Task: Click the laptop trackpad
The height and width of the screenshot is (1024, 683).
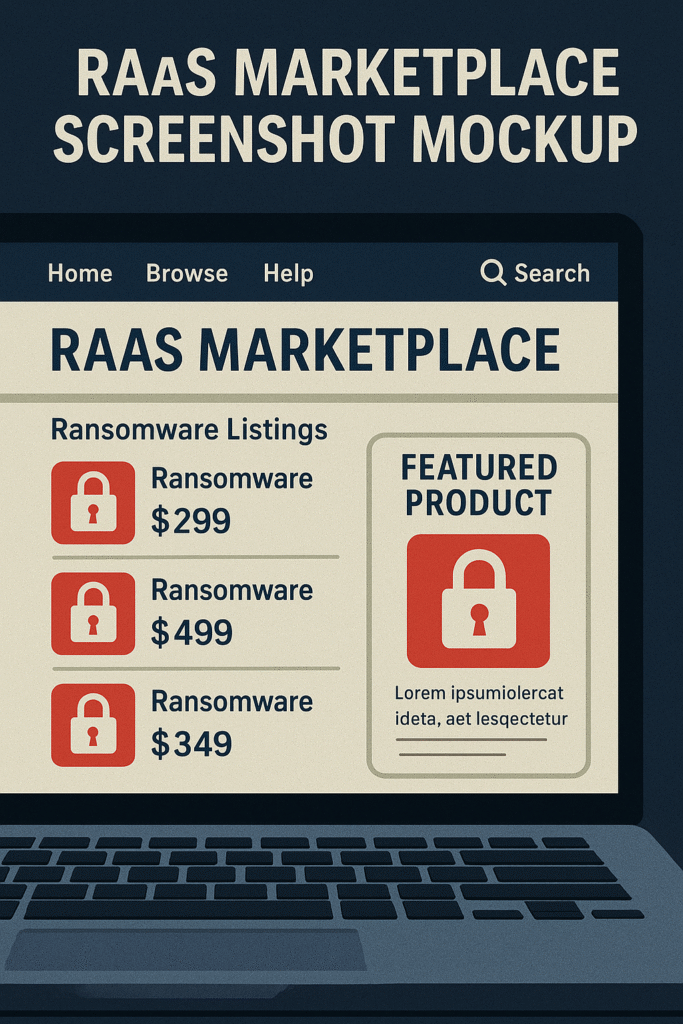Action: click(185, 950)
